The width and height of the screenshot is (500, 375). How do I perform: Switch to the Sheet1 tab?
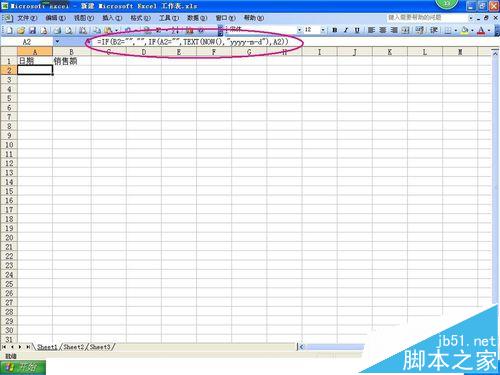coord(47,347)
